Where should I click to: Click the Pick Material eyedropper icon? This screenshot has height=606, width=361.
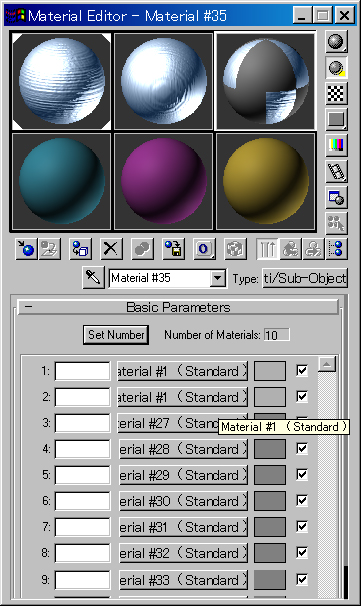coord(93,277)
